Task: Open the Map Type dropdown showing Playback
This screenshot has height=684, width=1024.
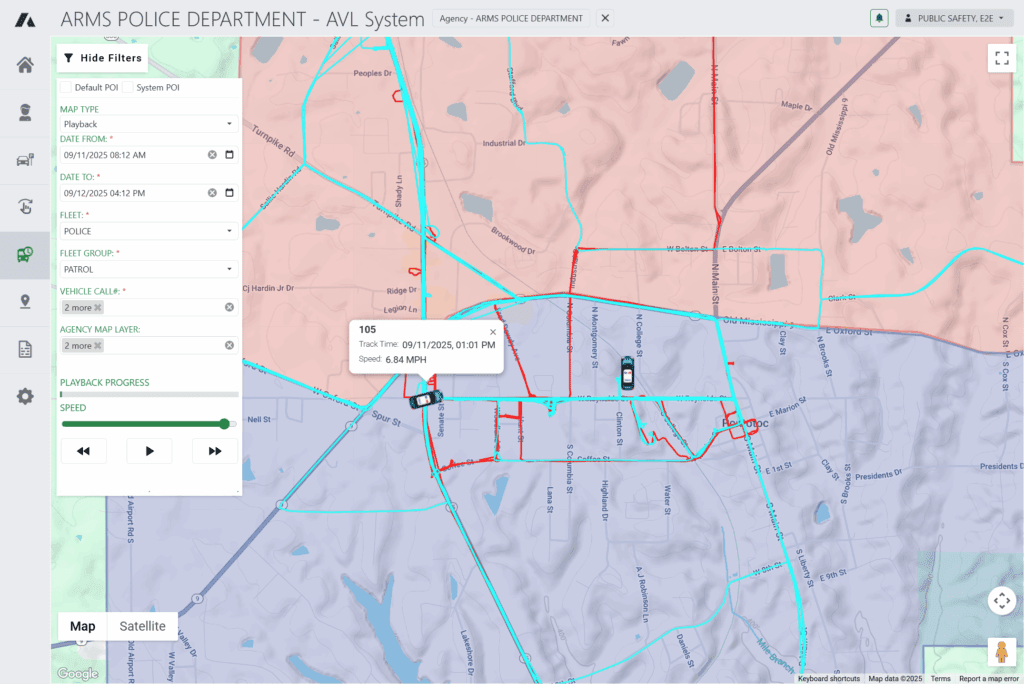Action: (148, 122)
